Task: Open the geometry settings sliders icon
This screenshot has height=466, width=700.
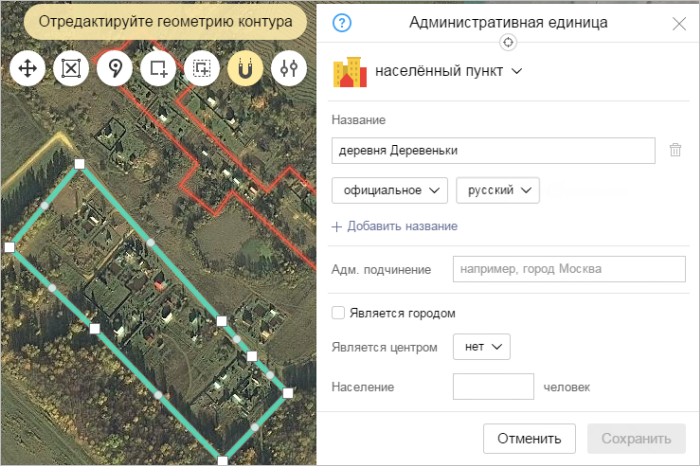Action: click(290, 68)
